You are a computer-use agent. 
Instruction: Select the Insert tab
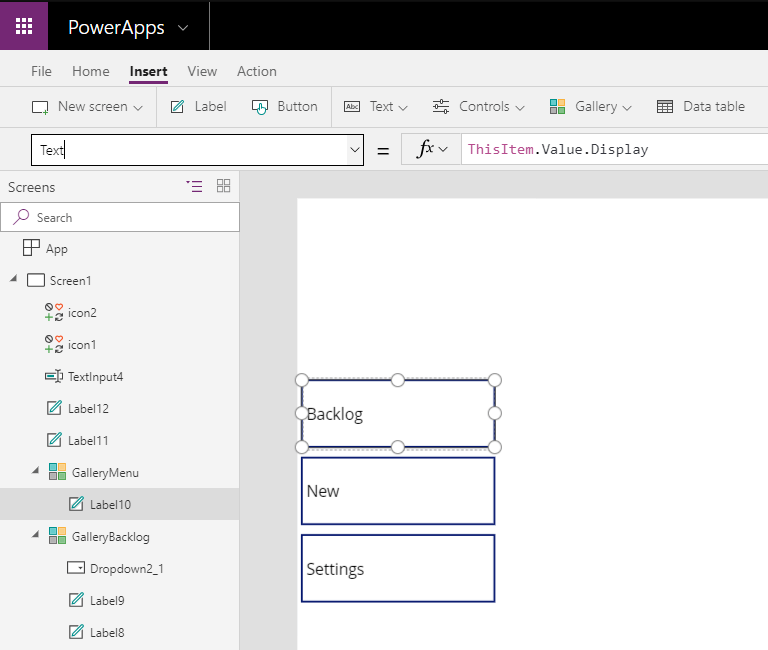coord(148,72)
